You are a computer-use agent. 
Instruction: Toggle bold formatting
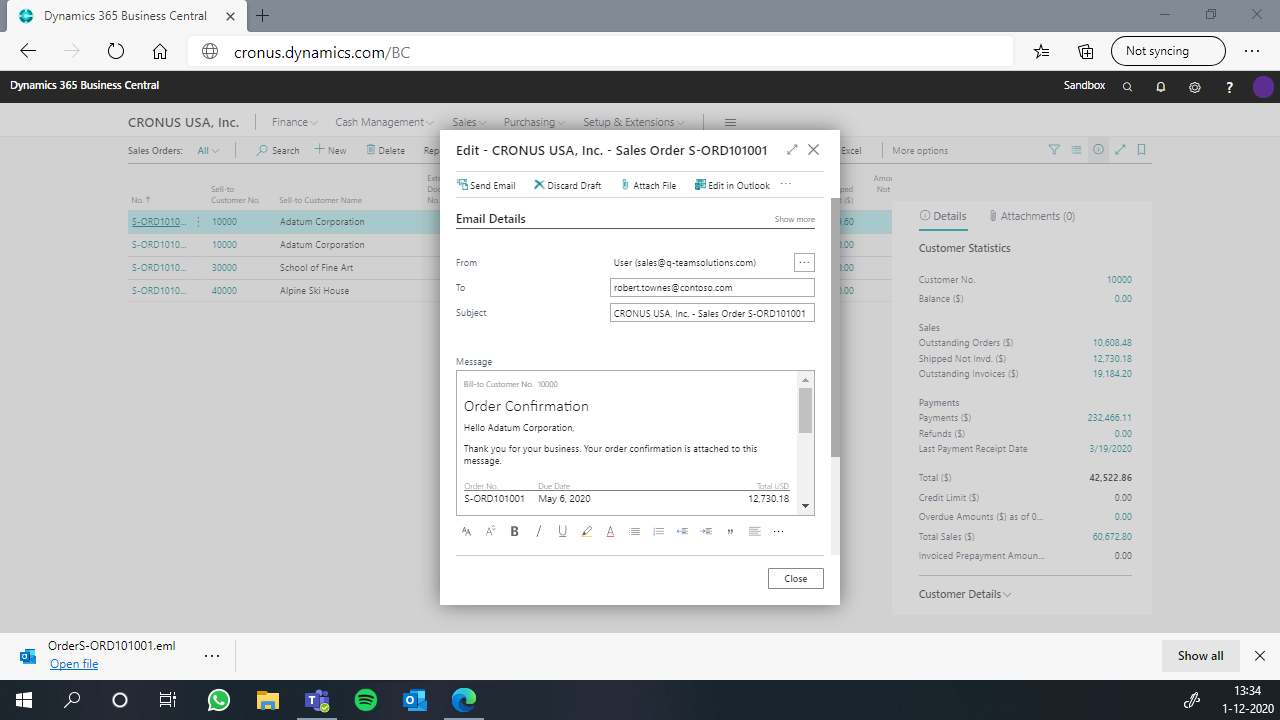[514, 532]
